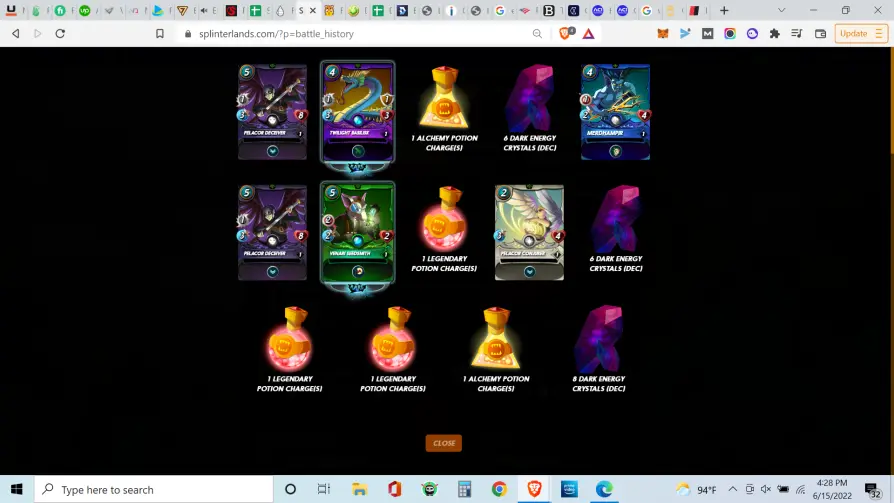Click the Brave Update button
The width and height of the screenshot is (894, 503).
(860, 34)
